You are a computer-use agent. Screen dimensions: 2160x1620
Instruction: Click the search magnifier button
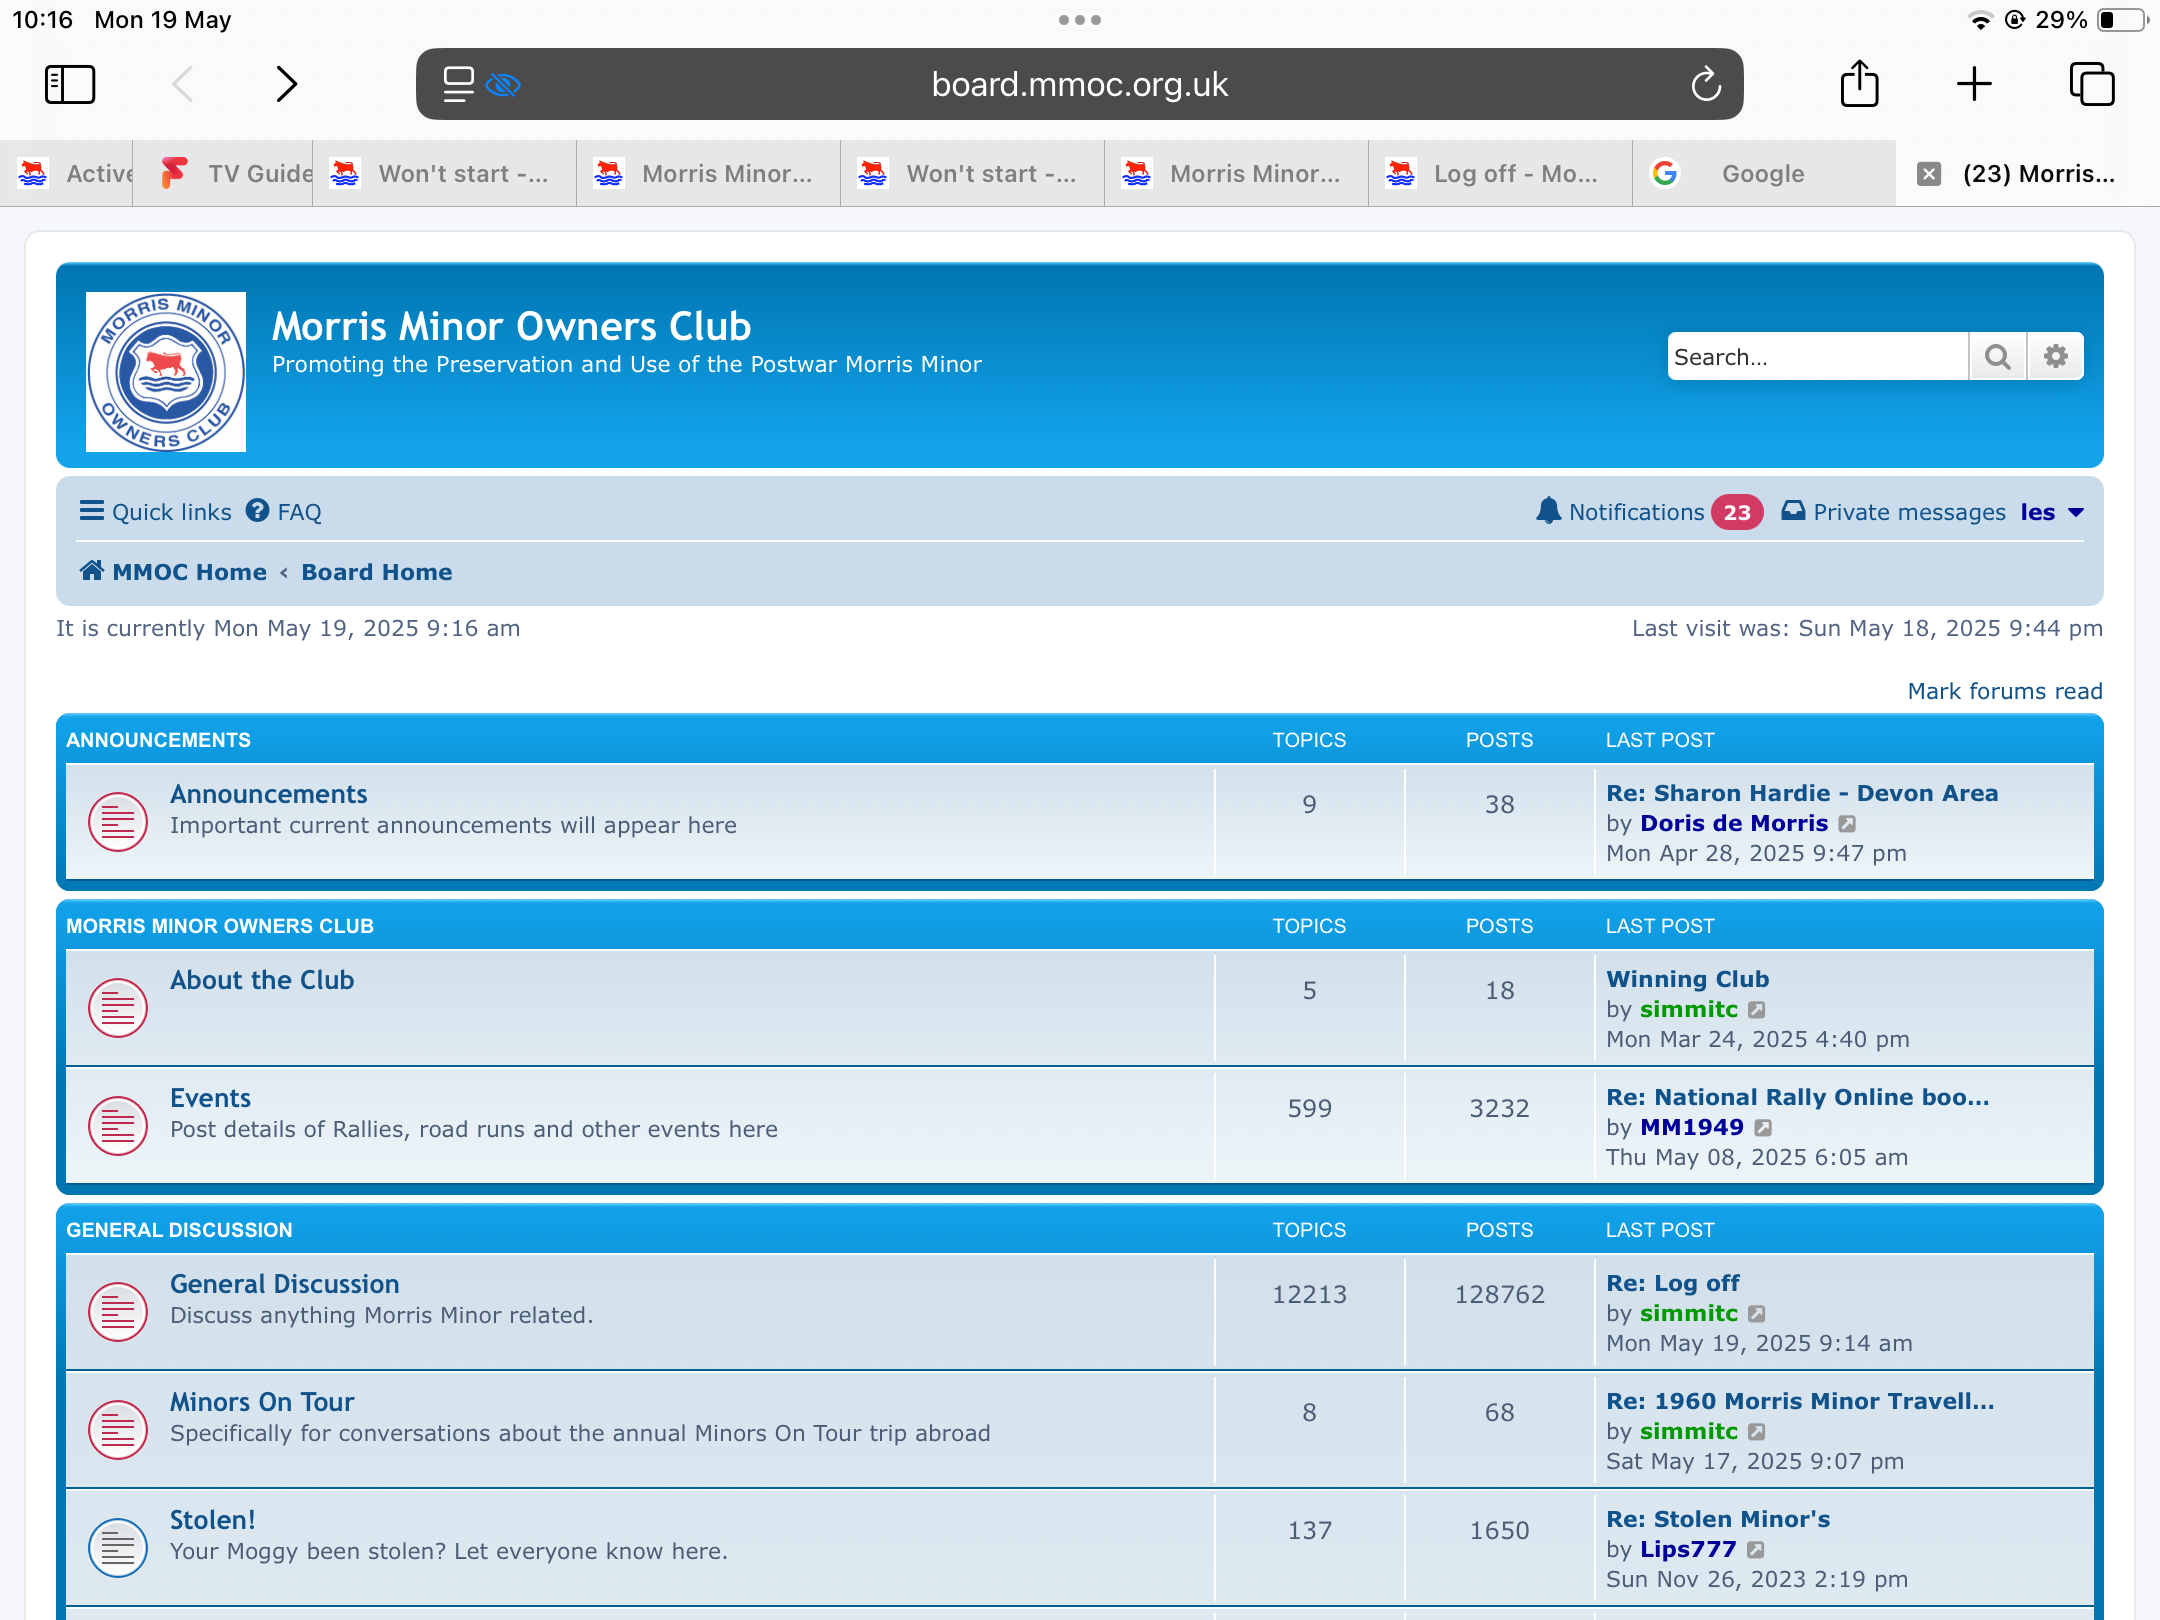coord(1998,356)
